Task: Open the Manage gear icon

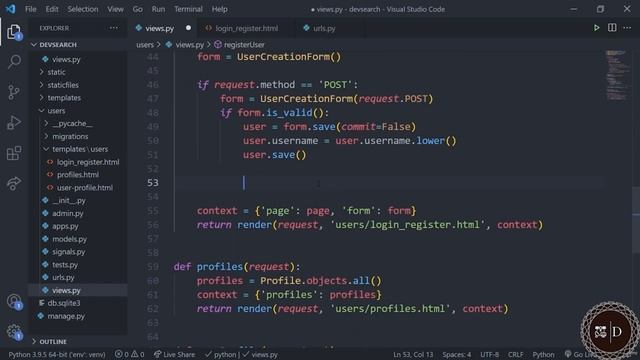Action: [x=14, y=332]
